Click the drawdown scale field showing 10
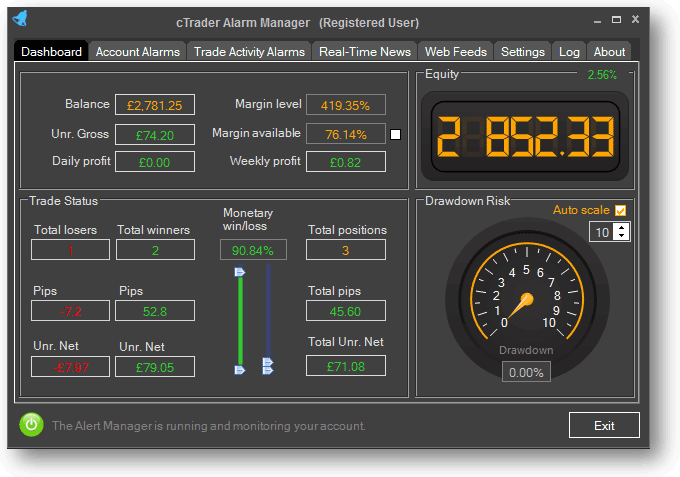 pyautogui.click(x=603, y=232)
